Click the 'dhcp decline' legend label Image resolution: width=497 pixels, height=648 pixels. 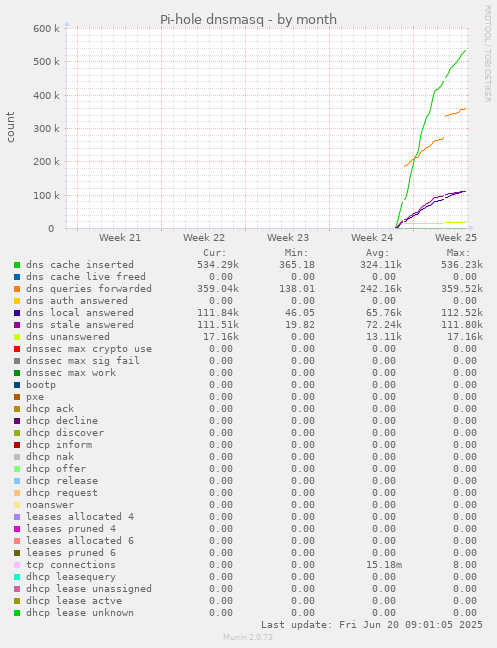click(62, 421)
